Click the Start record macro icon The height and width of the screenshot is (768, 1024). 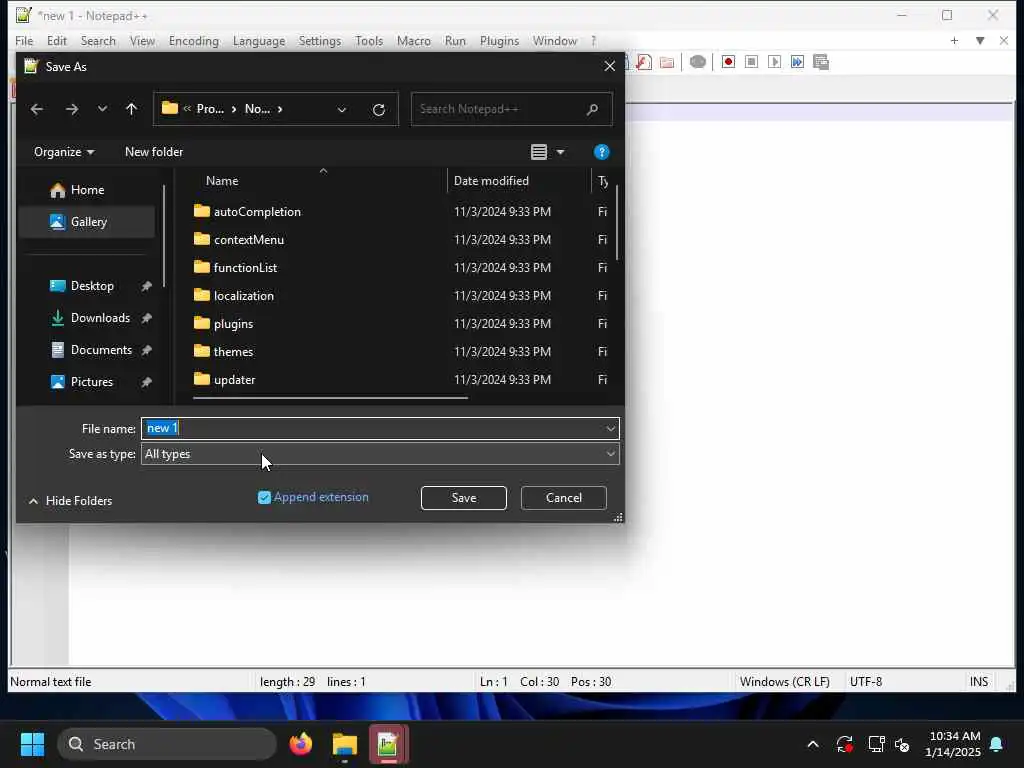(x=728, y=62)
